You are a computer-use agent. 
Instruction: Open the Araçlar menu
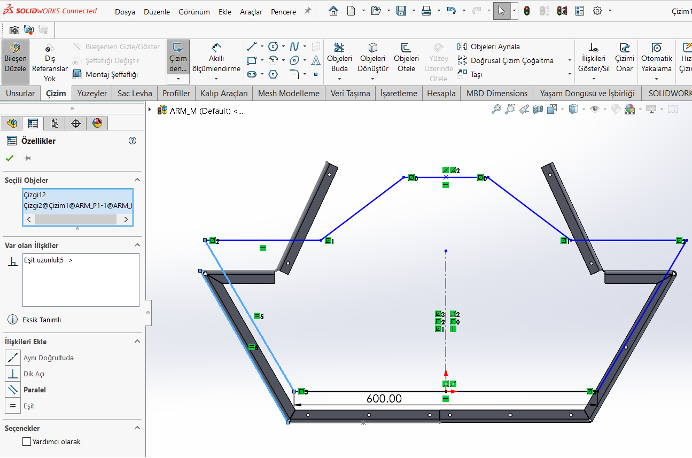(251, 12)
